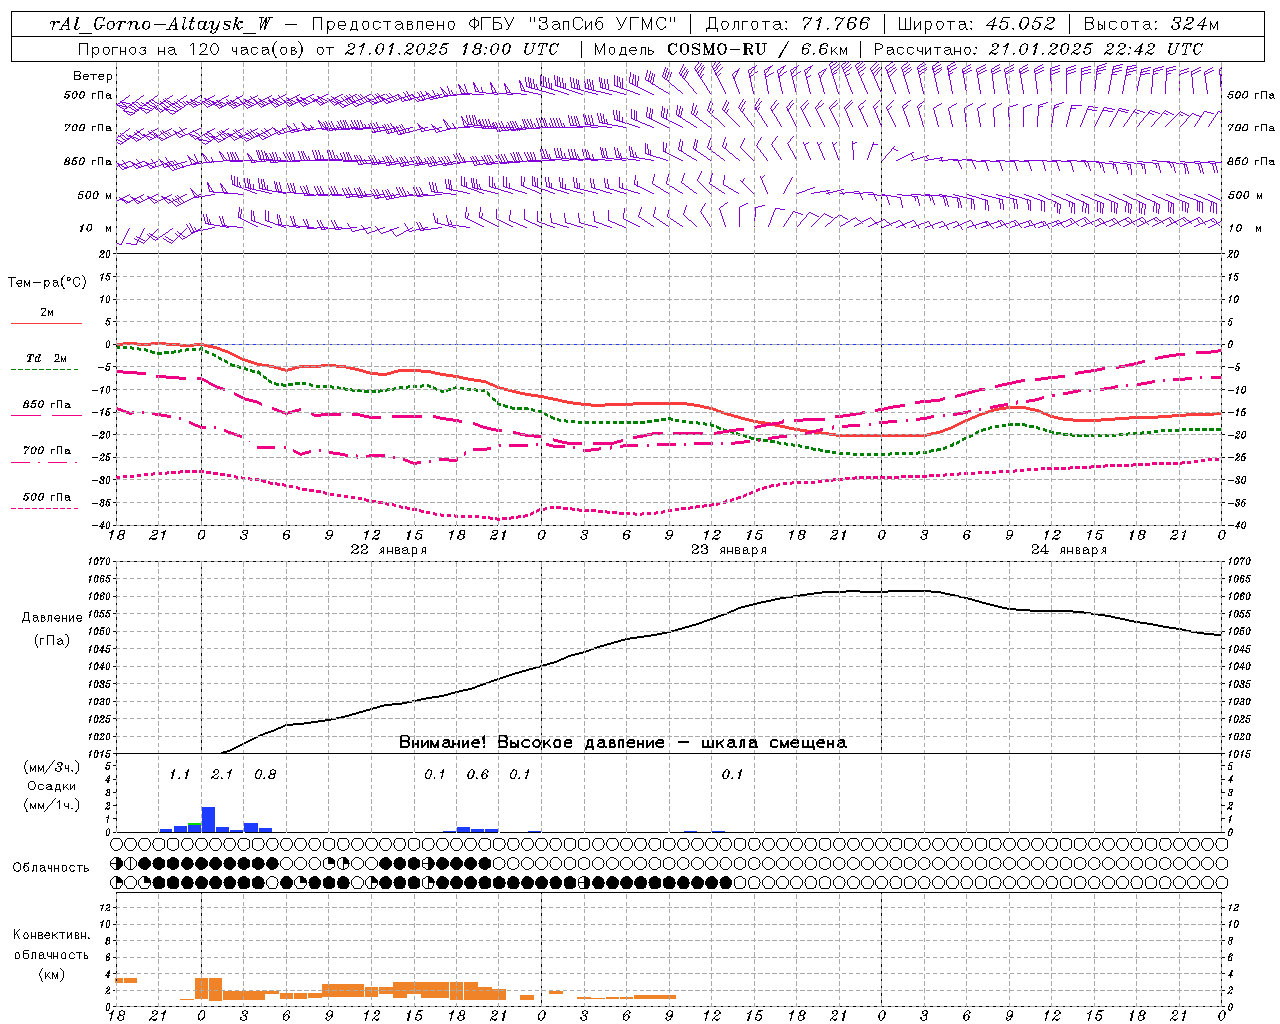
Task: Click the date label 23 января
Action: click(729, 549)
